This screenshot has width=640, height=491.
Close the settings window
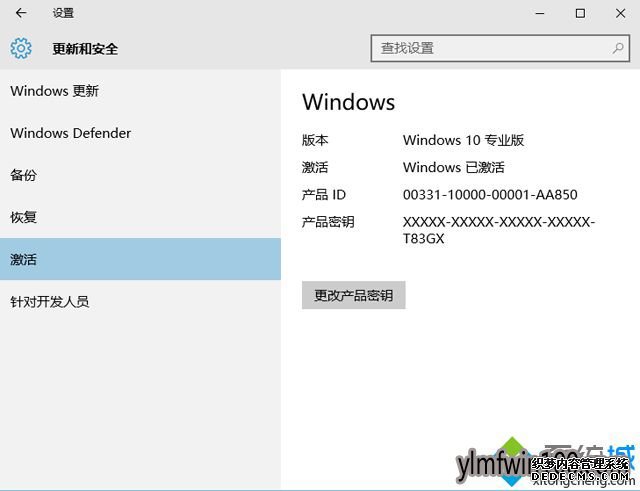tap(620, 13)
